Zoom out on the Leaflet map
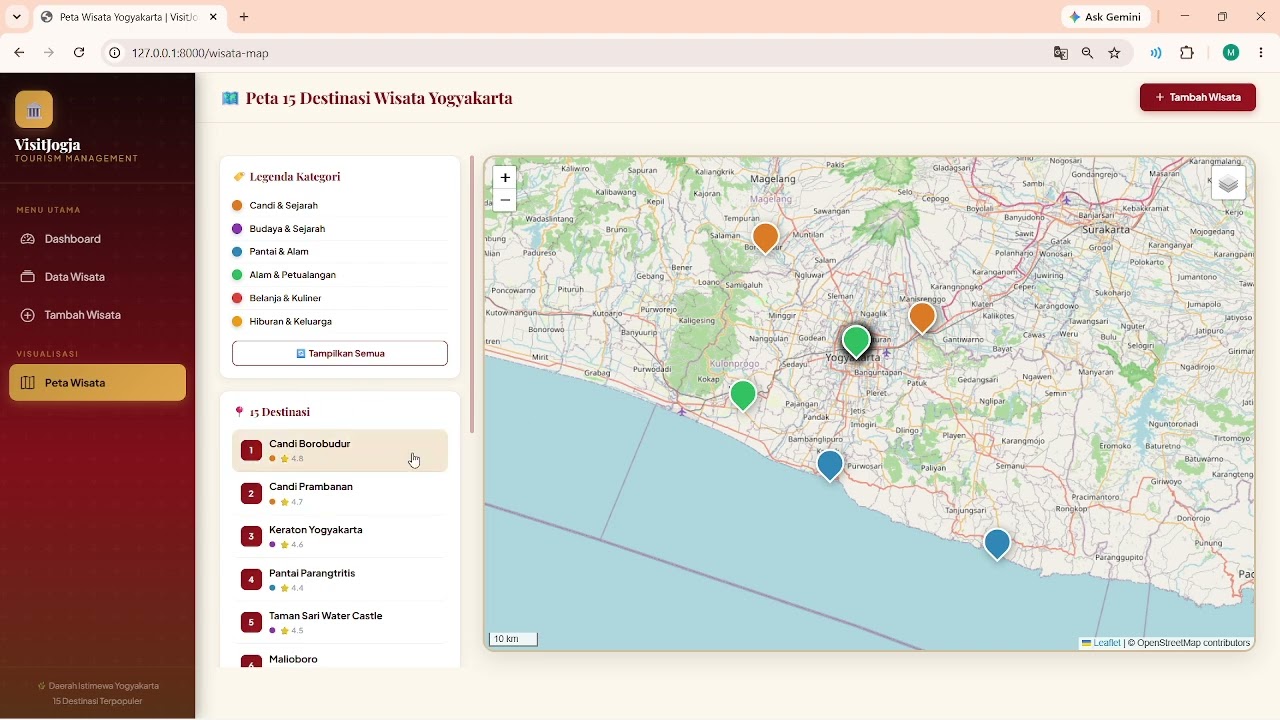Screen dimensions: 1280x720 505,201
